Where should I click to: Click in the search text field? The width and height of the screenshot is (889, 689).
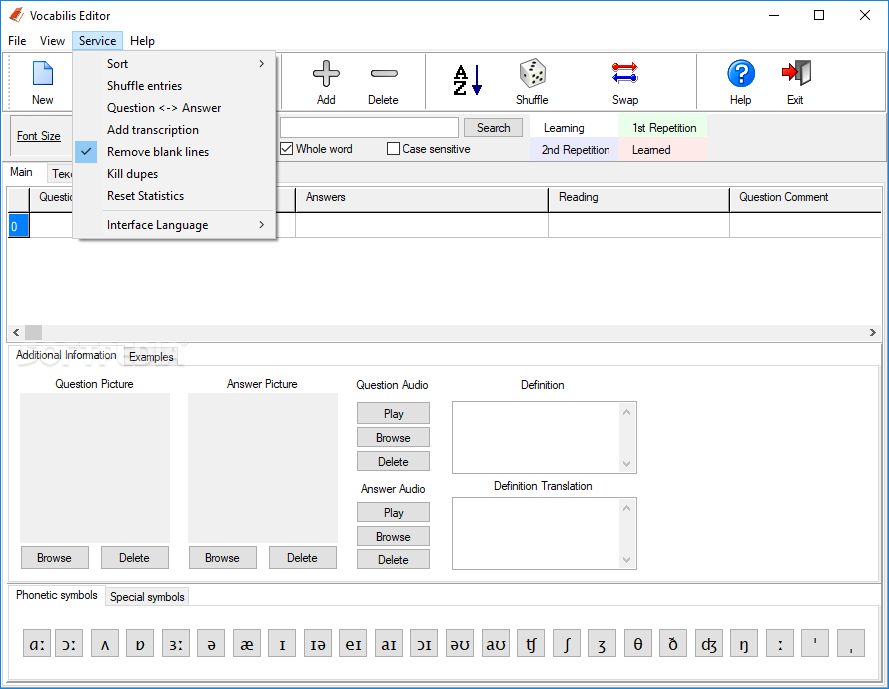pyautogui.click(x=369, y=128)
